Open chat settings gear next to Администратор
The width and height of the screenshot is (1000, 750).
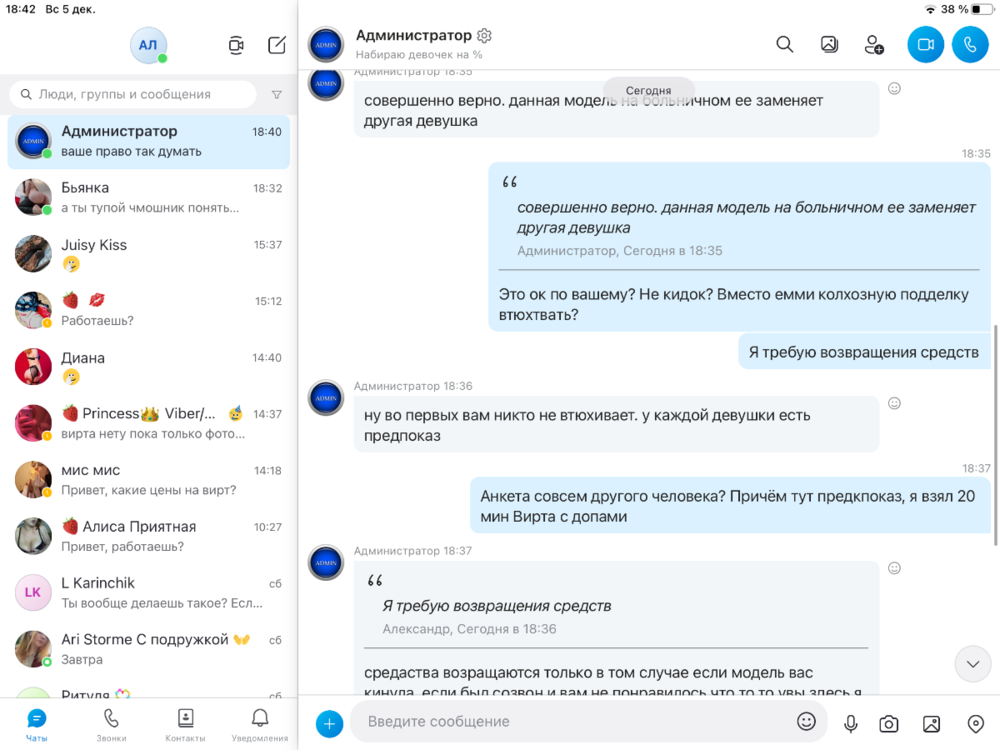click(485, 36)
